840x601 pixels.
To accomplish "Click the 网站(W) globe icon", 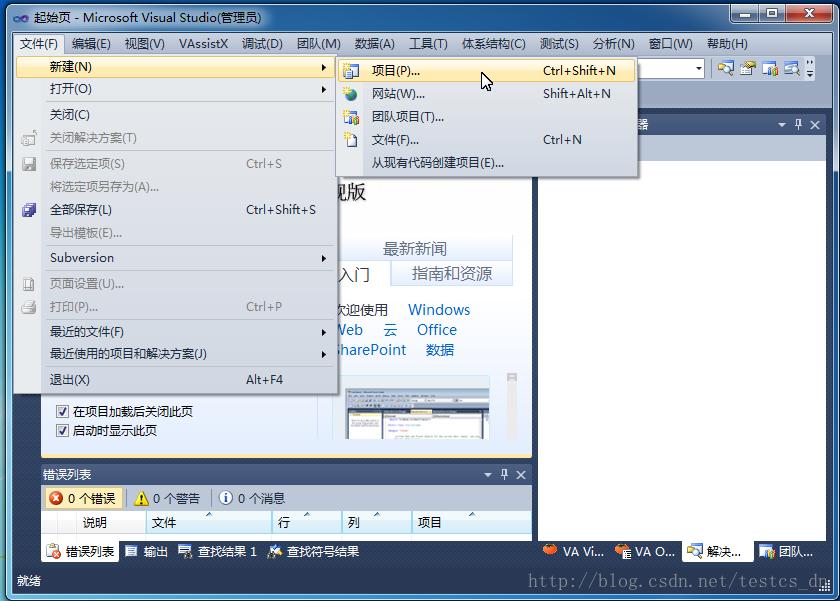I will (x=350, y=94).
